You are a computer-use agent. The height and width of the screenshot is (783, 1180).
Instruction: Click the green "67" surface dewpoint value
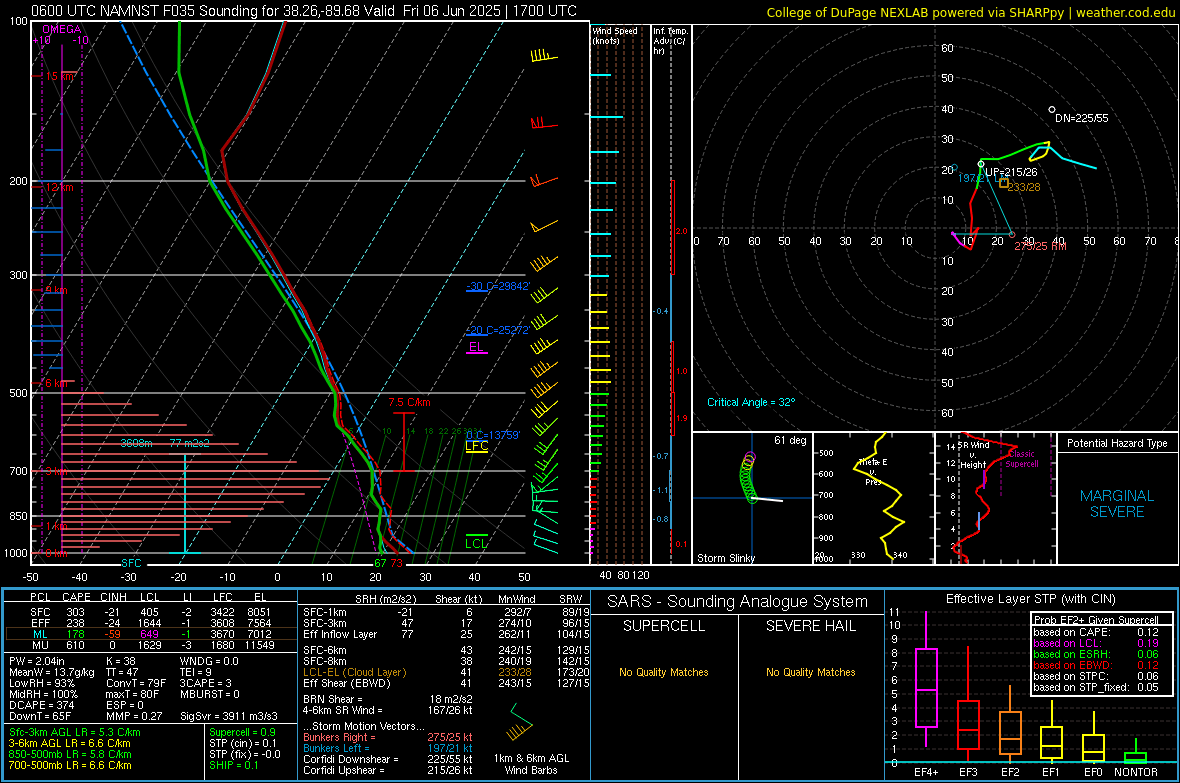[x=380, y=563]
